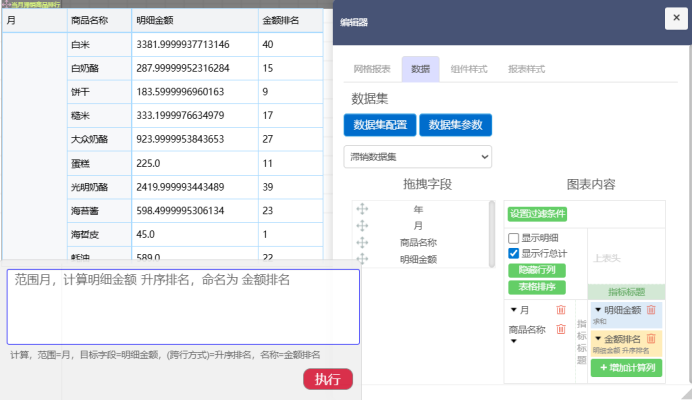Screen dimensions: 692x400
Task: Open 设置过滤条件 filter settings
Action: (537, 214)
